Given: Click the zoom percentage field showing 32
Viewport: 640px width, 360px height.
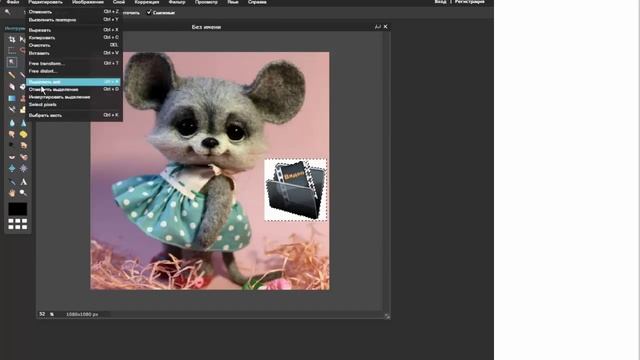Looking at the screenshot, I should pyautogui.click(x=42, y=314).
